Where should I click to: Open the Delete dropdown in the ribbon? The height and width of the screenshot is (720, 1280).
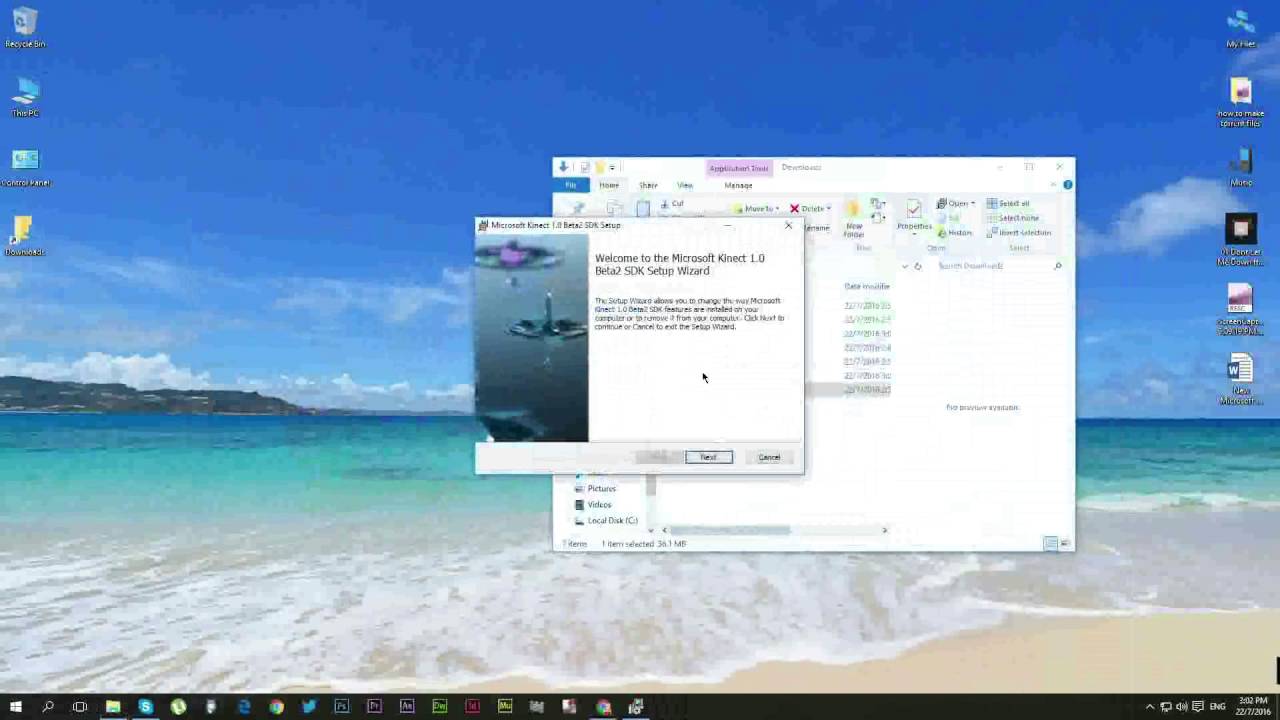tap(811, 209)
